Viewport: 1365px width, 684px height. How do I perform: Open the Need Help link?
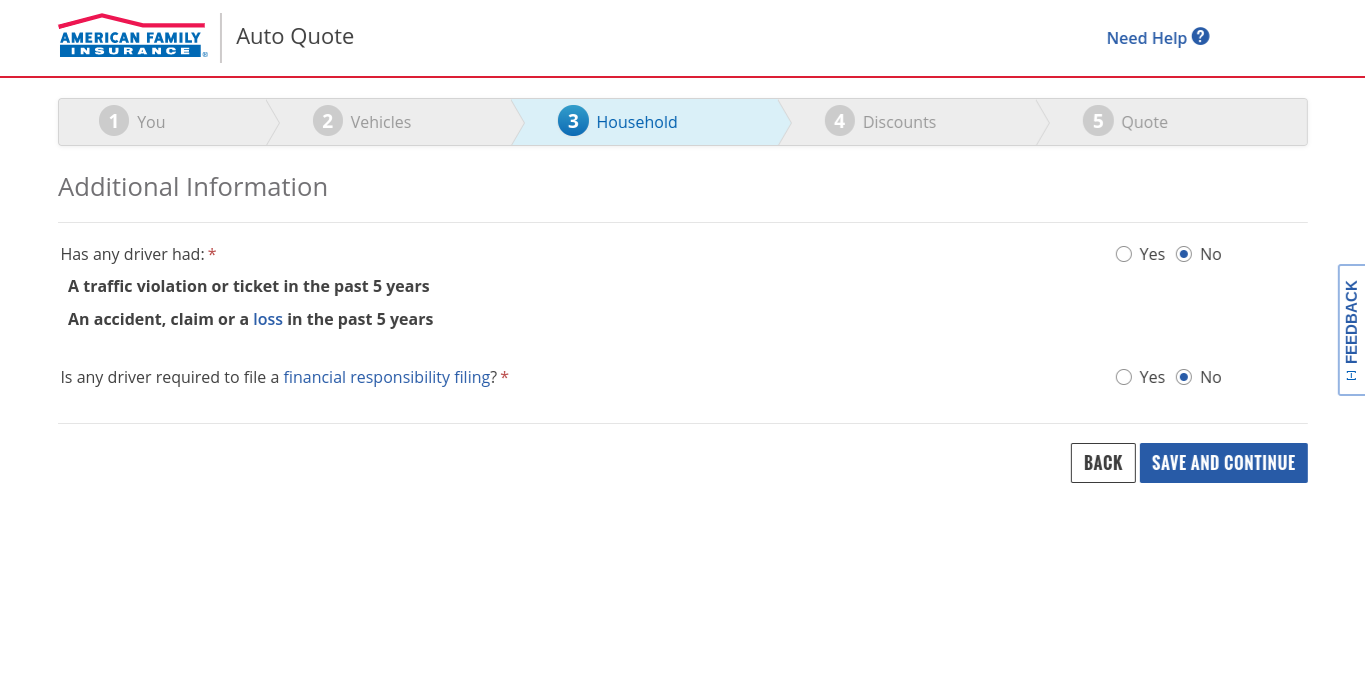(1146, 38)
